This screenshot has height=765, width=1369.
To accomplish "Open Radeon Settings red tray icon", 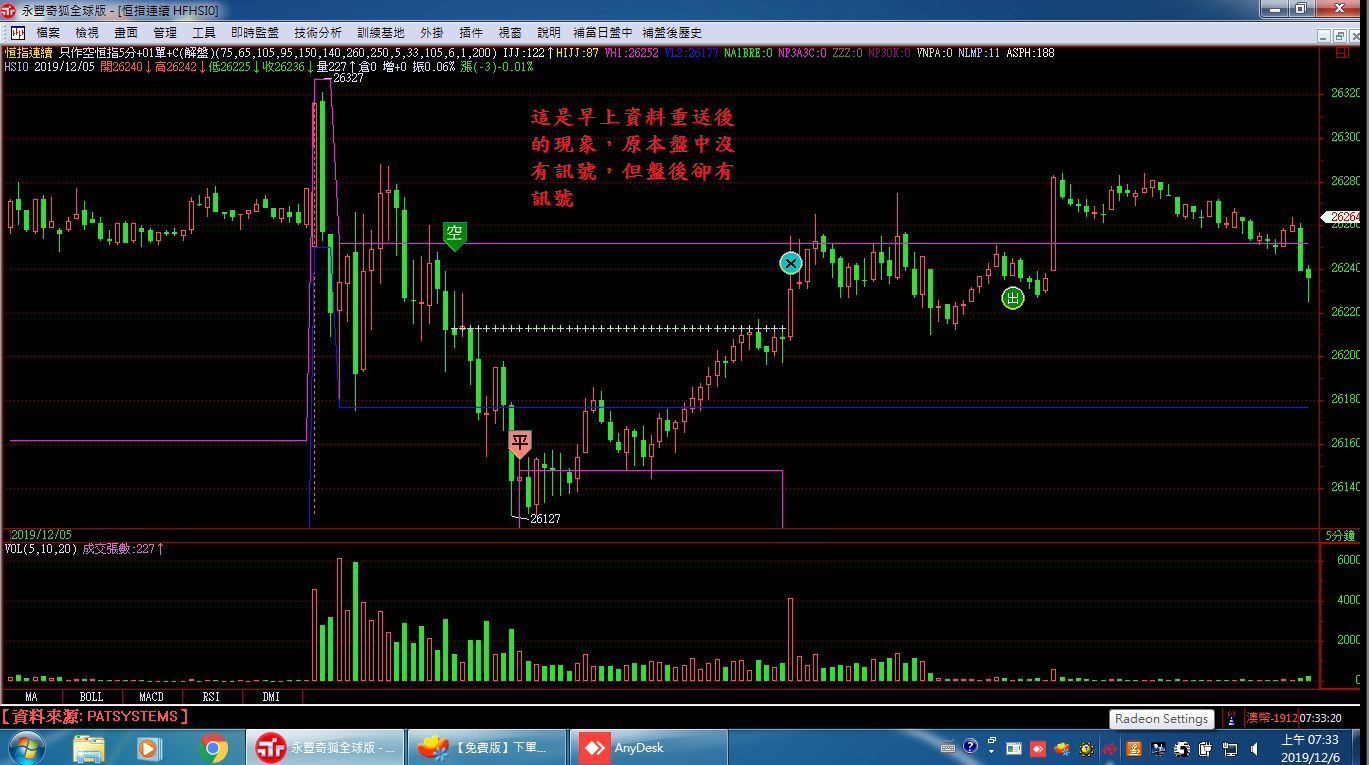I will coord(1110,747).
